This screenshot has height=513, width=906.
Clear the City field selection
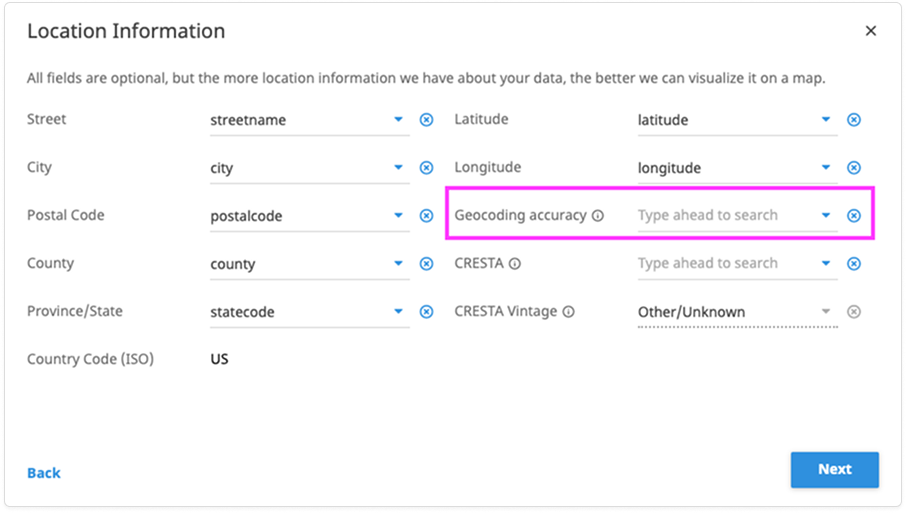pyautogui.click(x=426, y=168)
